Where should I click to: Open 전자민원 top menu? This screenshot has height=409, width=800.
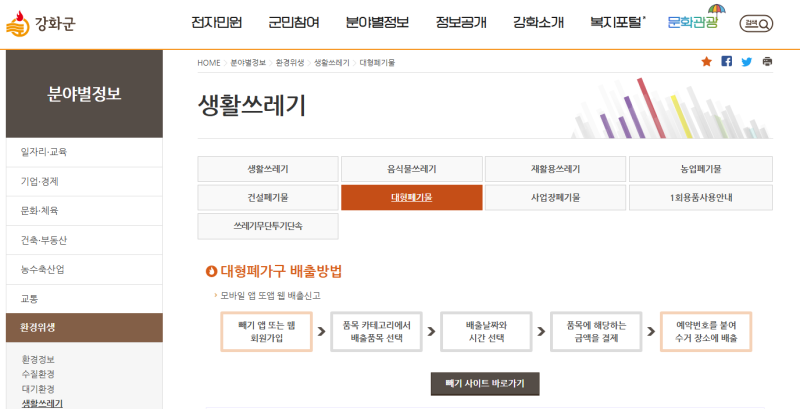216,22
